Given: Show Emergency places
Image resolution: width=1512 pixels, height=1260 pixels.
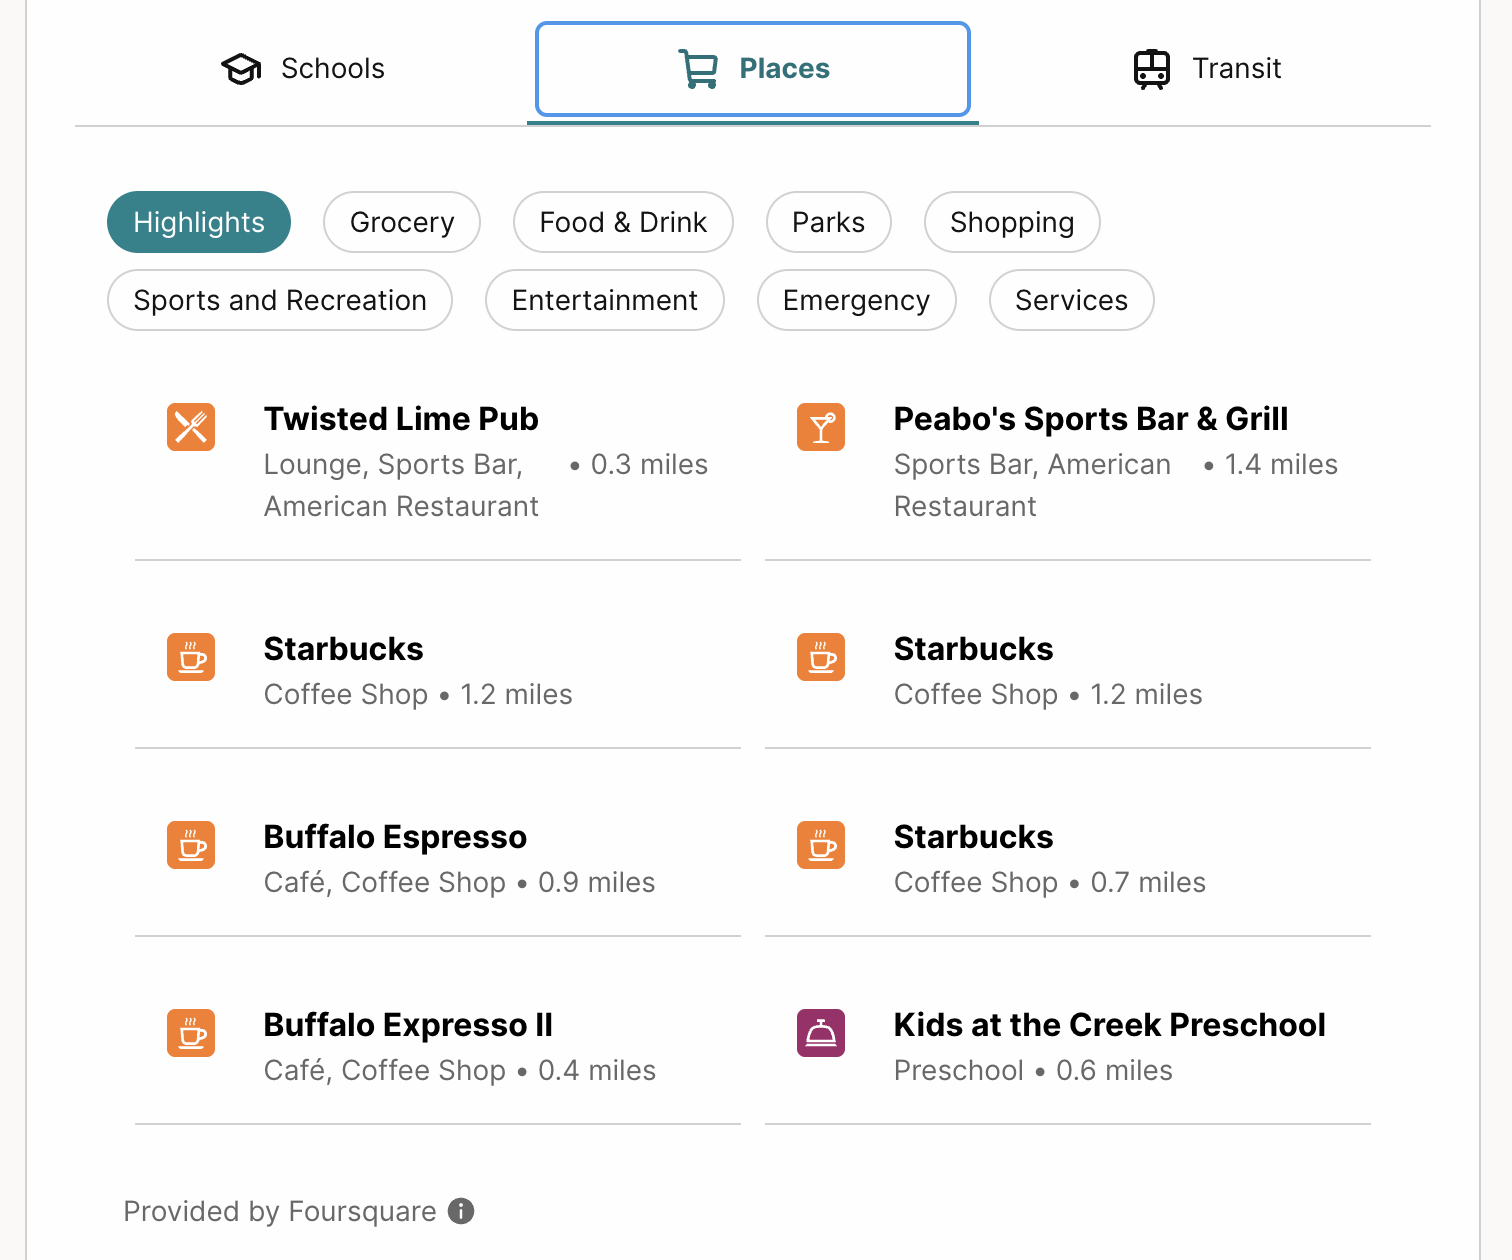Looking at the screenshot, I should point(857,300).
